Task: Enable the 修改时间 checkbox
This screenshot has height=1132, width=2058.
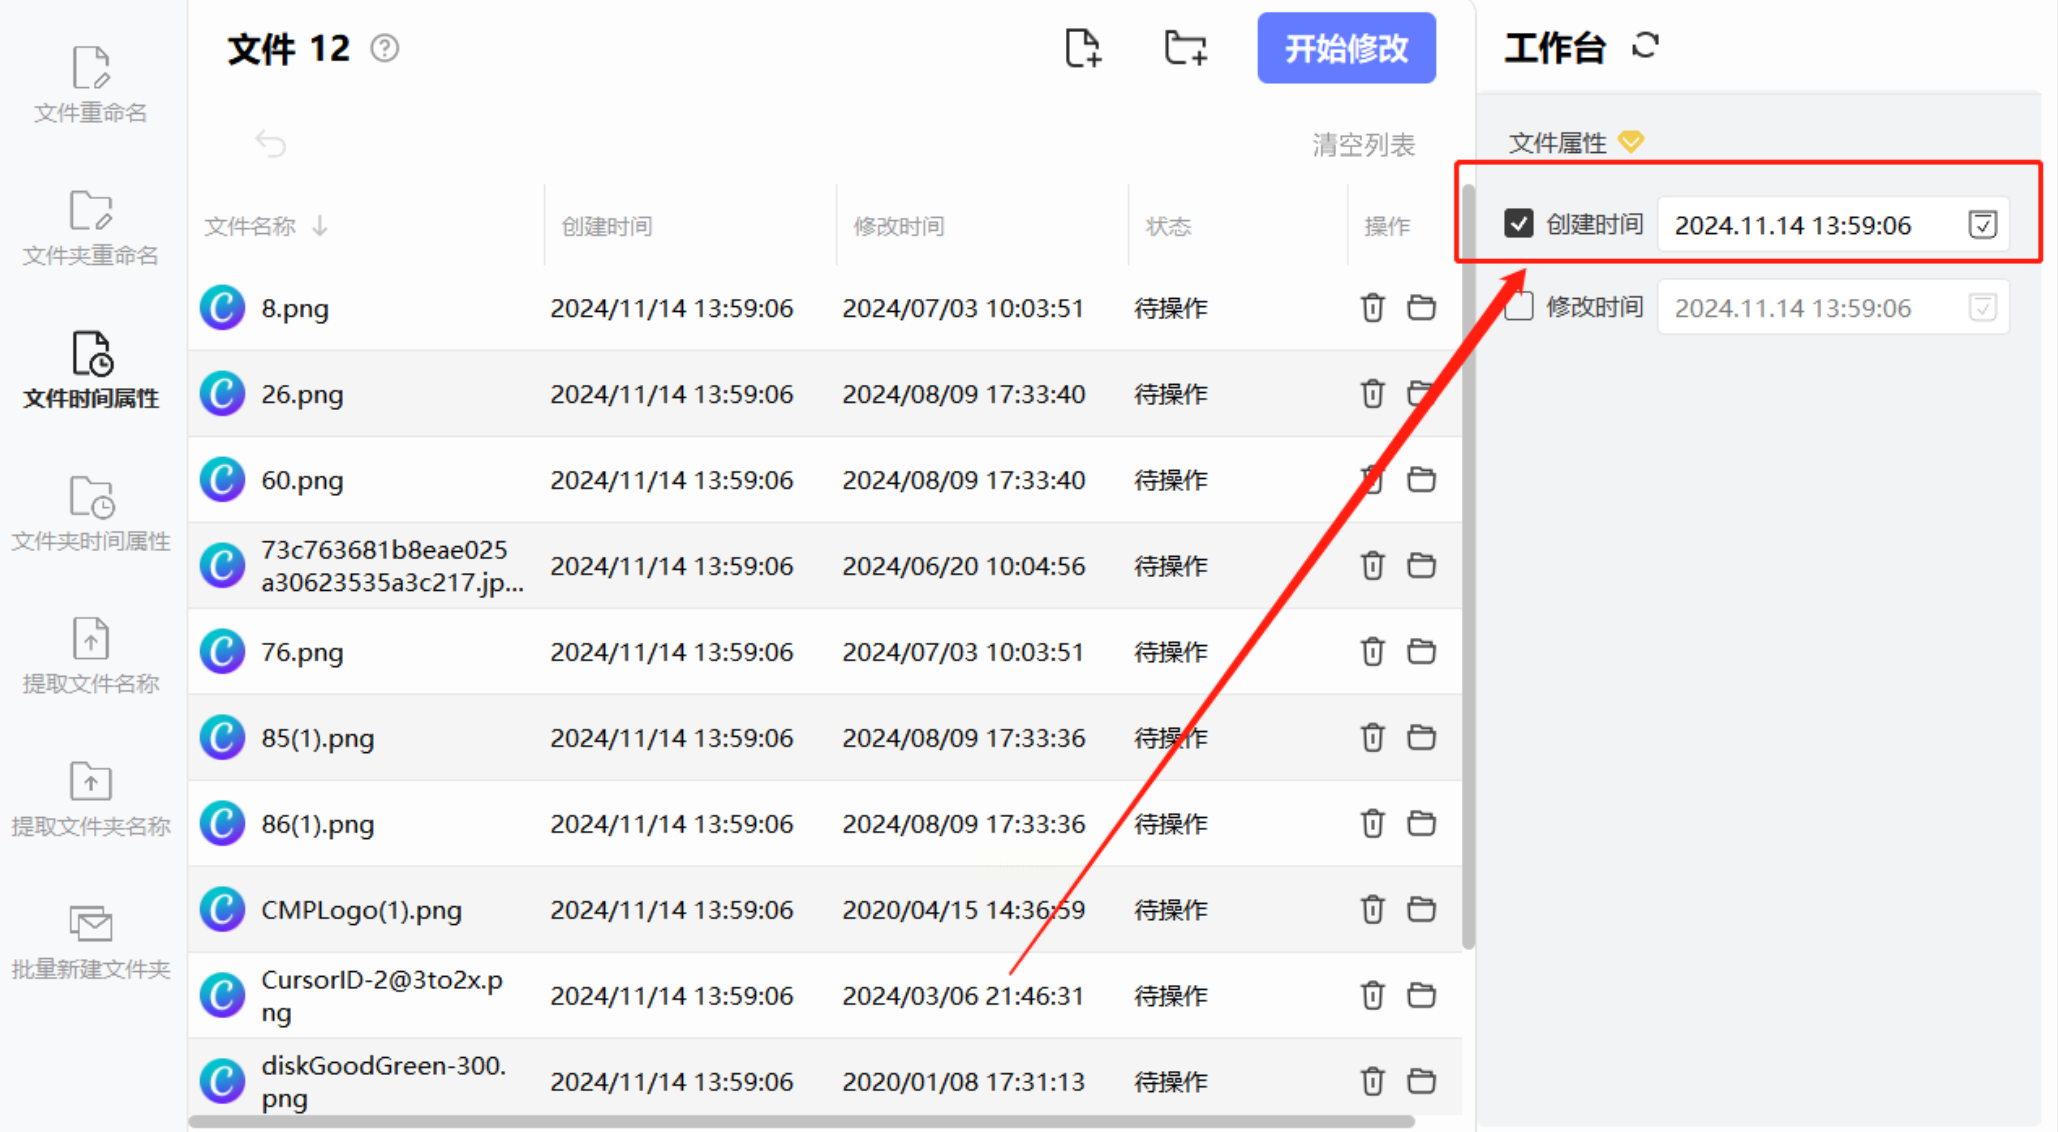Action: tap(1518, 306)
